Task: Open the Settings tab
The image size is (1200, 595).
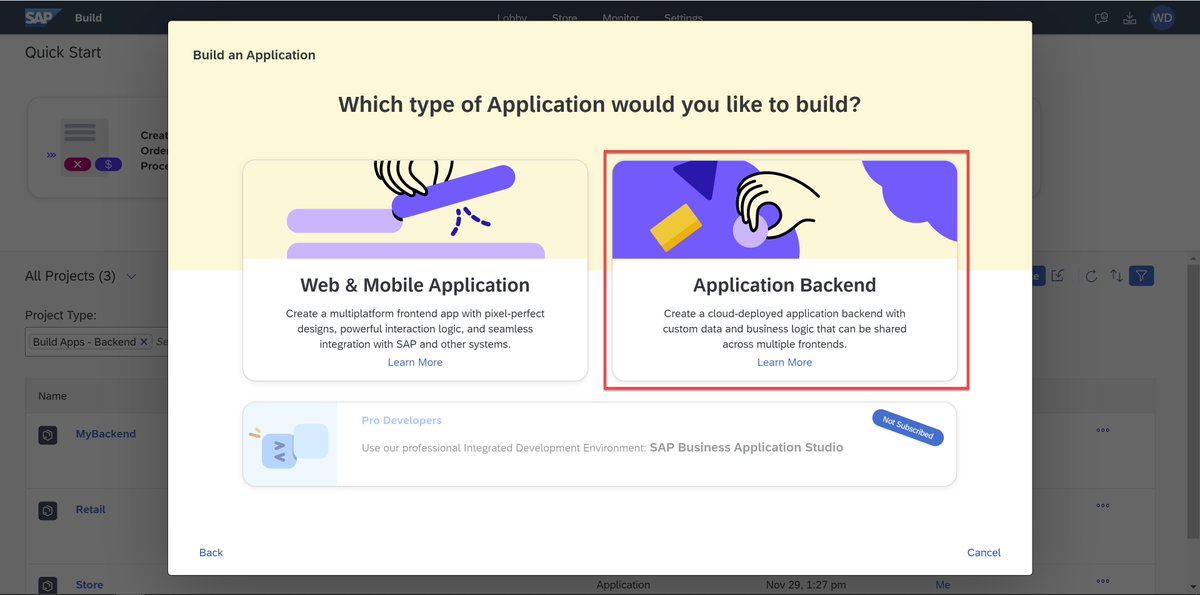Action: 683,18
